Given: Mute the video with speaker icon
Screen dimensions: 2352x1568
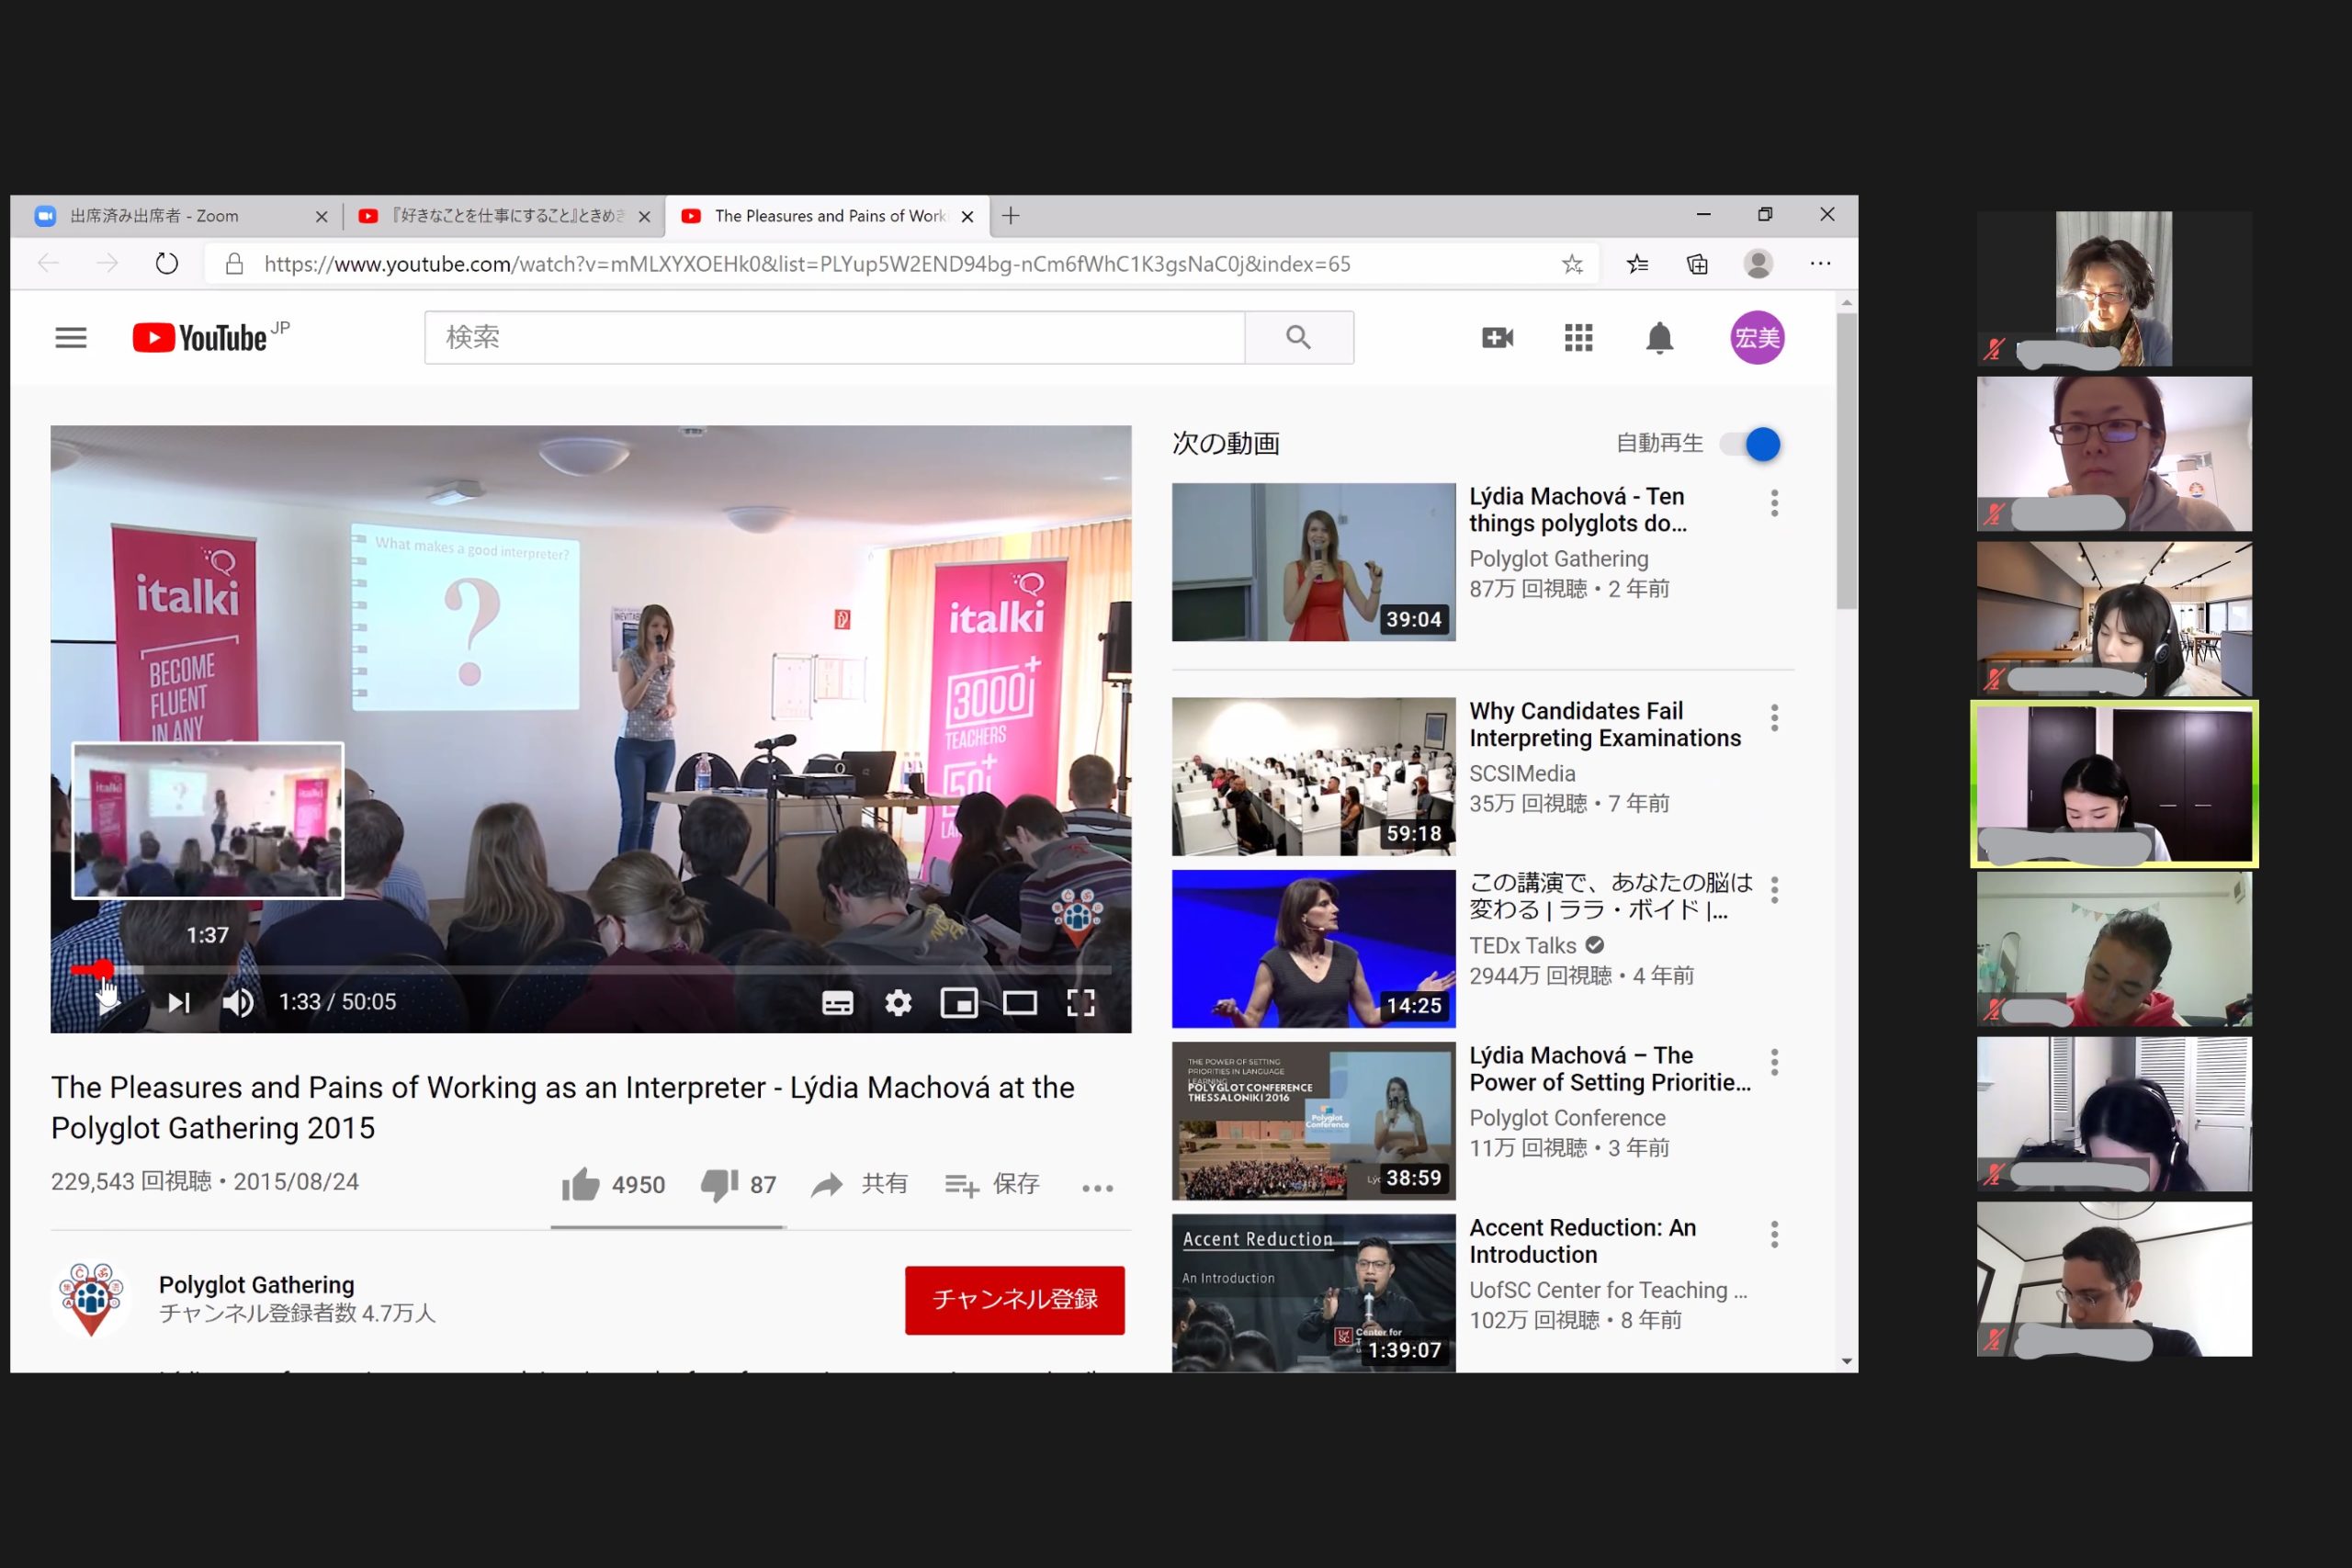Looking at the screenshot, I should (238, 1002).
